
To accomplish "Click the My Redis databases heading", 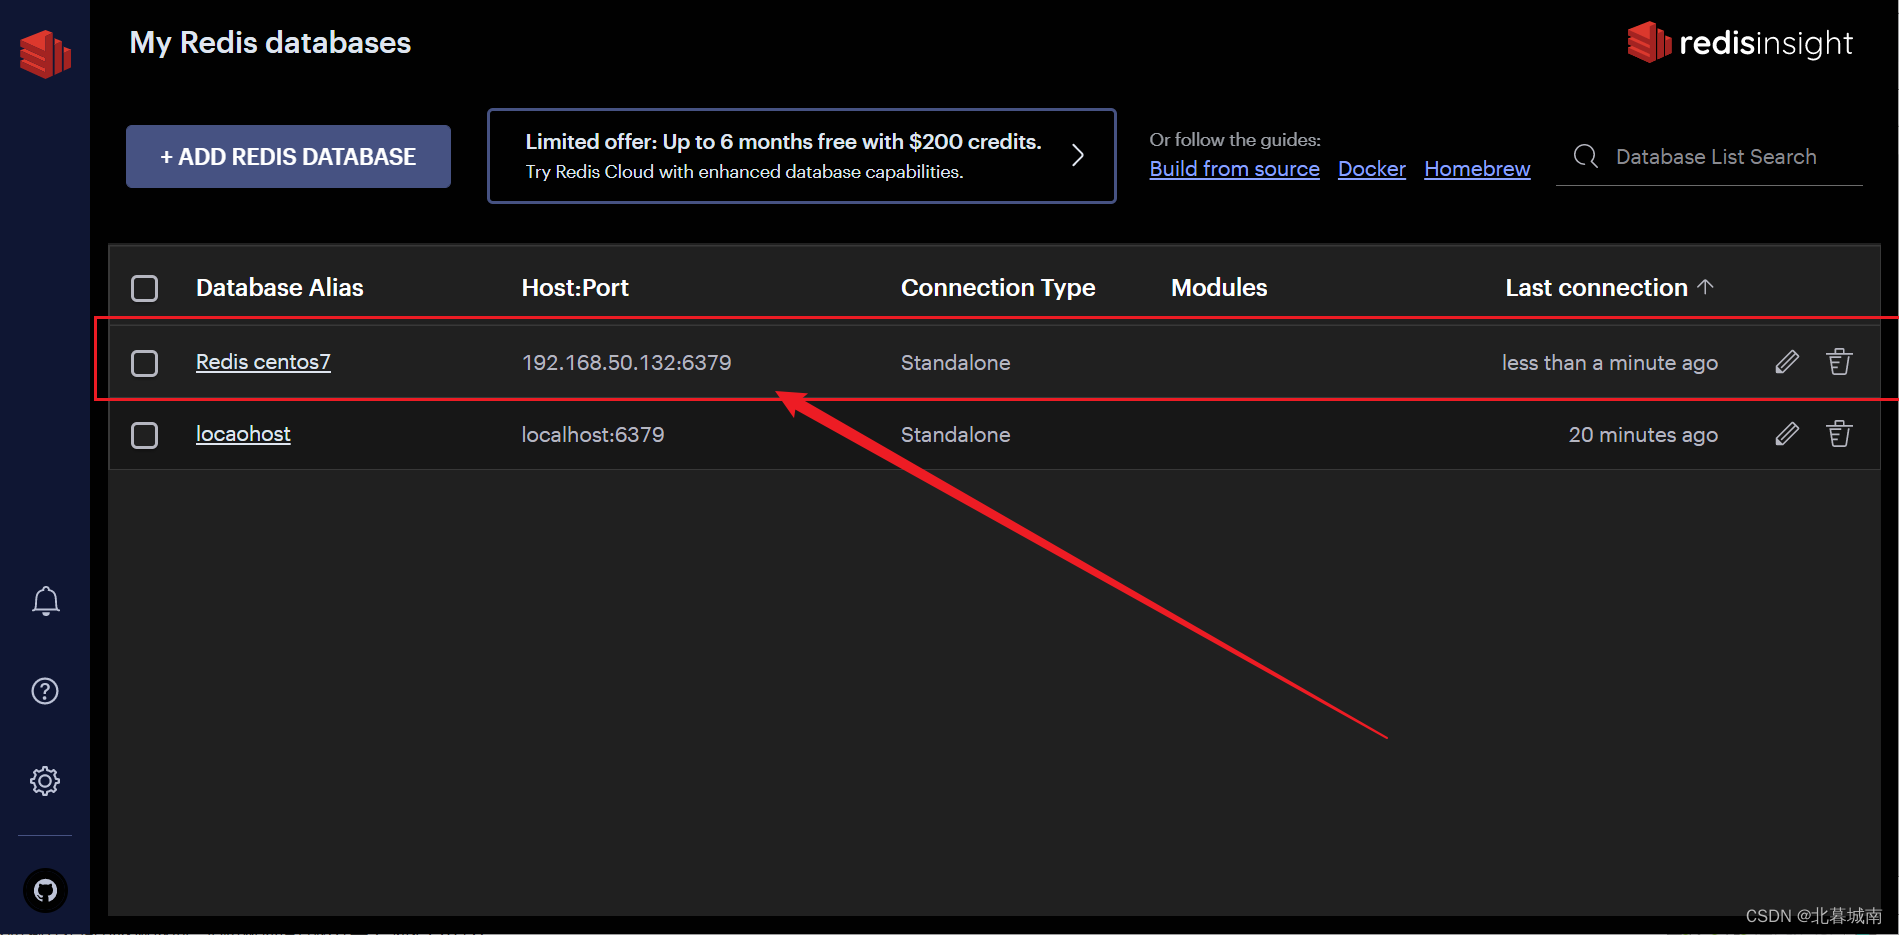I will coord(270,43).
